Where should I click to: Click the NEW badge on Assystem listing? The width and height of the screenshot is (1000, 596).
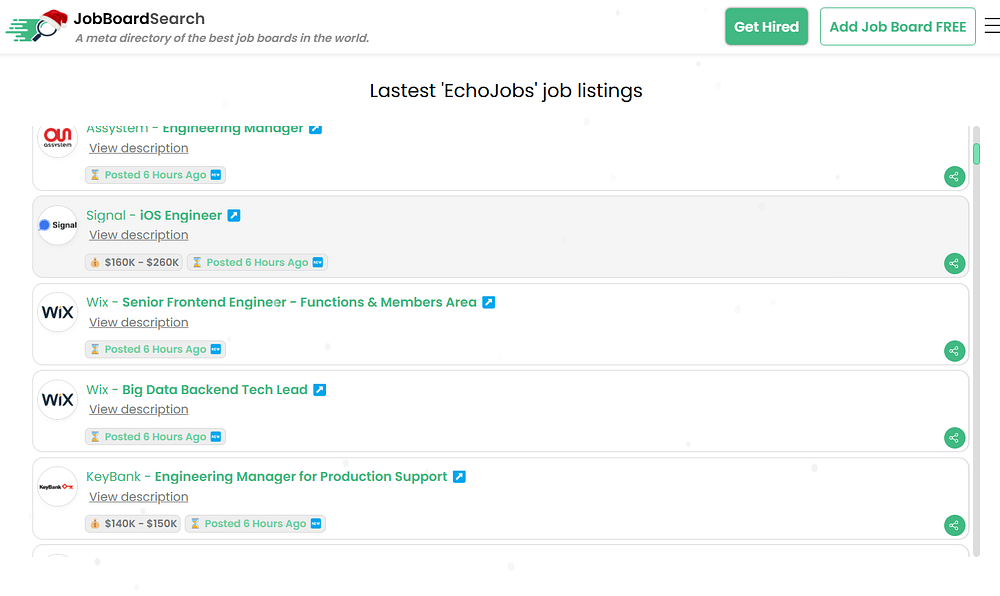pos(216,175)
